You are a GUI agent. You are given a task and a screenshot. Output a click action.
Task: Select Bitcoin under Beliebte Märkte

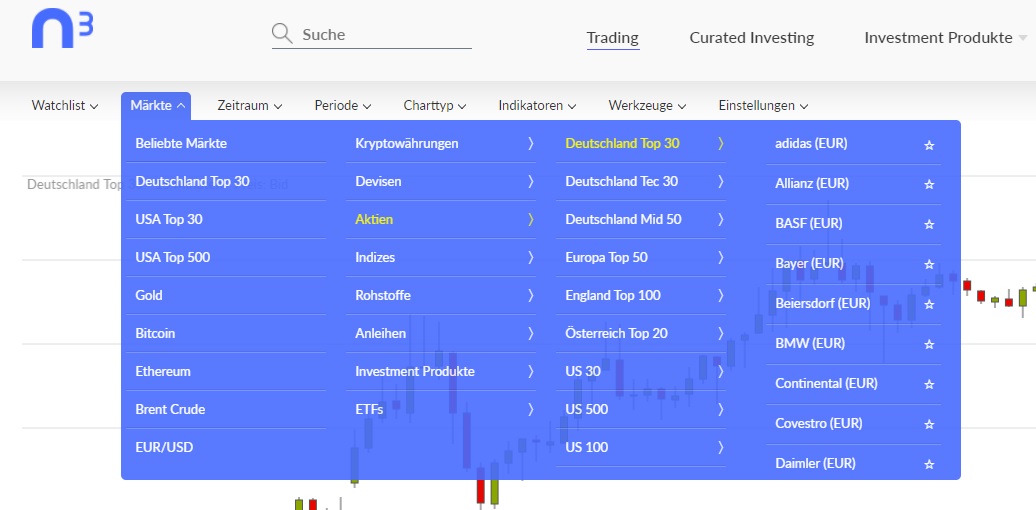155,333
